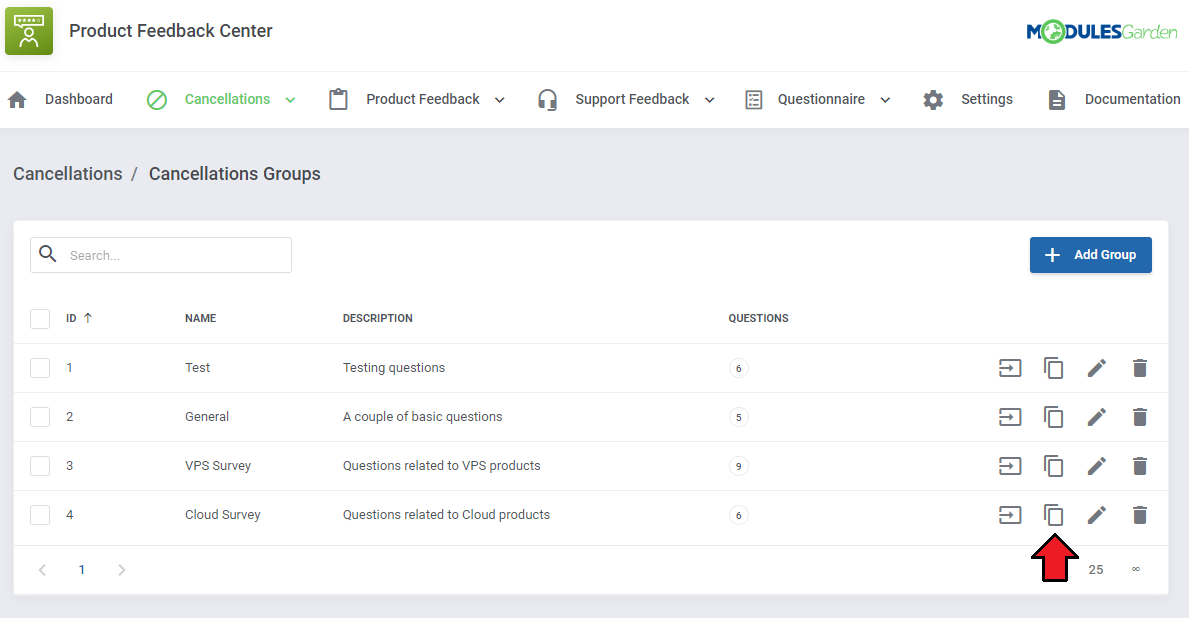Click 'A couple of basic questions' cell
Image resolution: width=1189 pixels, height=618 pixels.
(422, 417)
